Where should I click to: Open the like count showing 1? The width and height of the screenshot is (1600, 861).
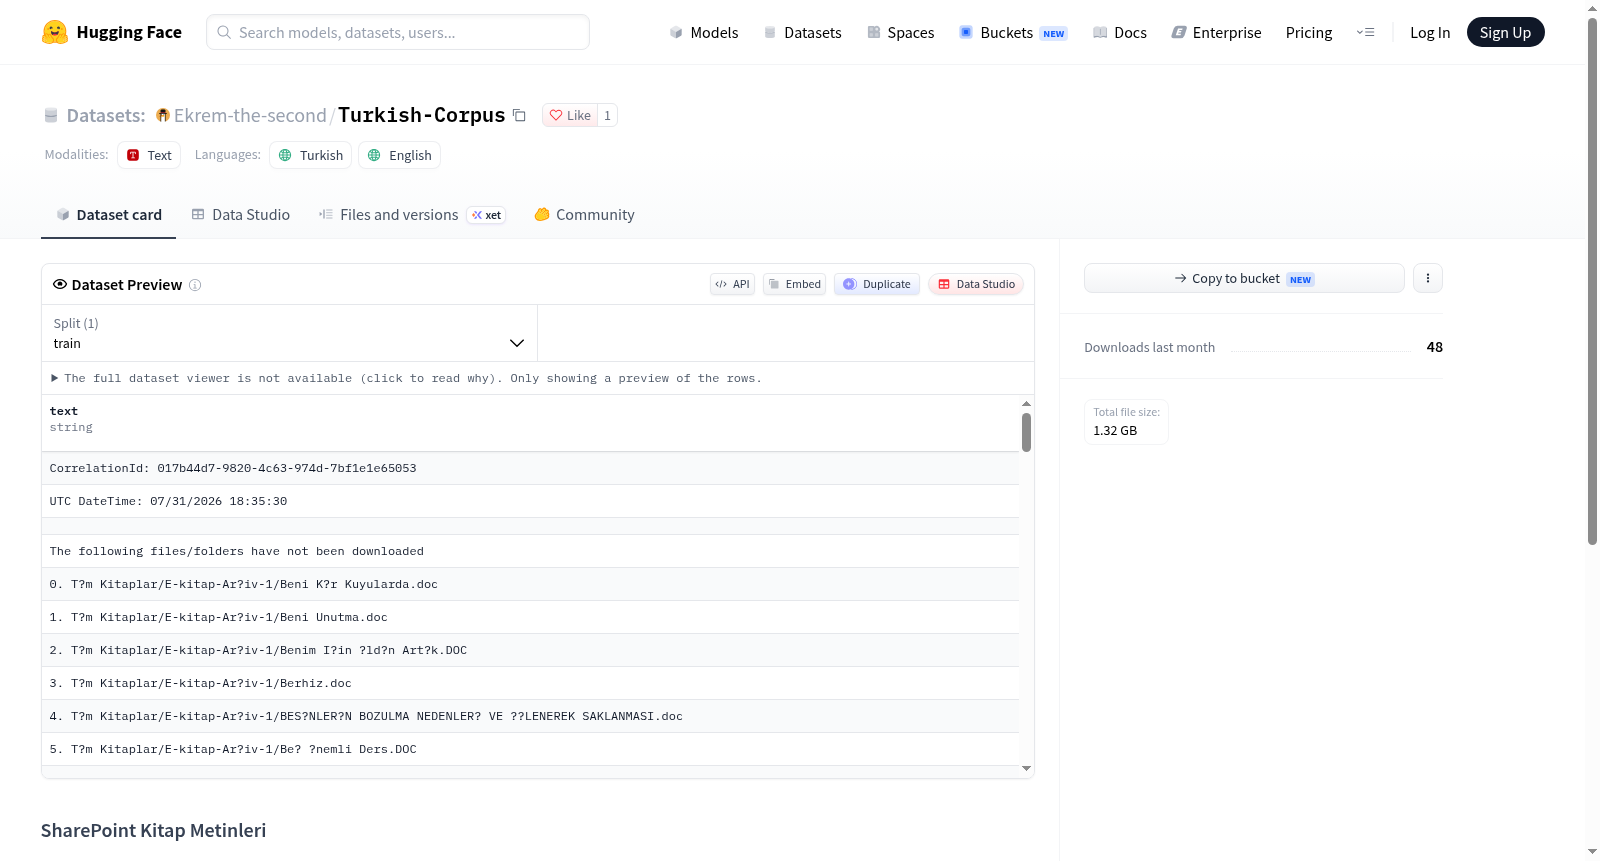tap(607, 115)
